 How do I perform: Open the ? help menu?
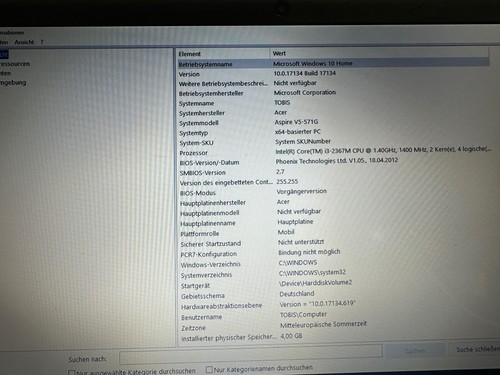coord(42,42)
